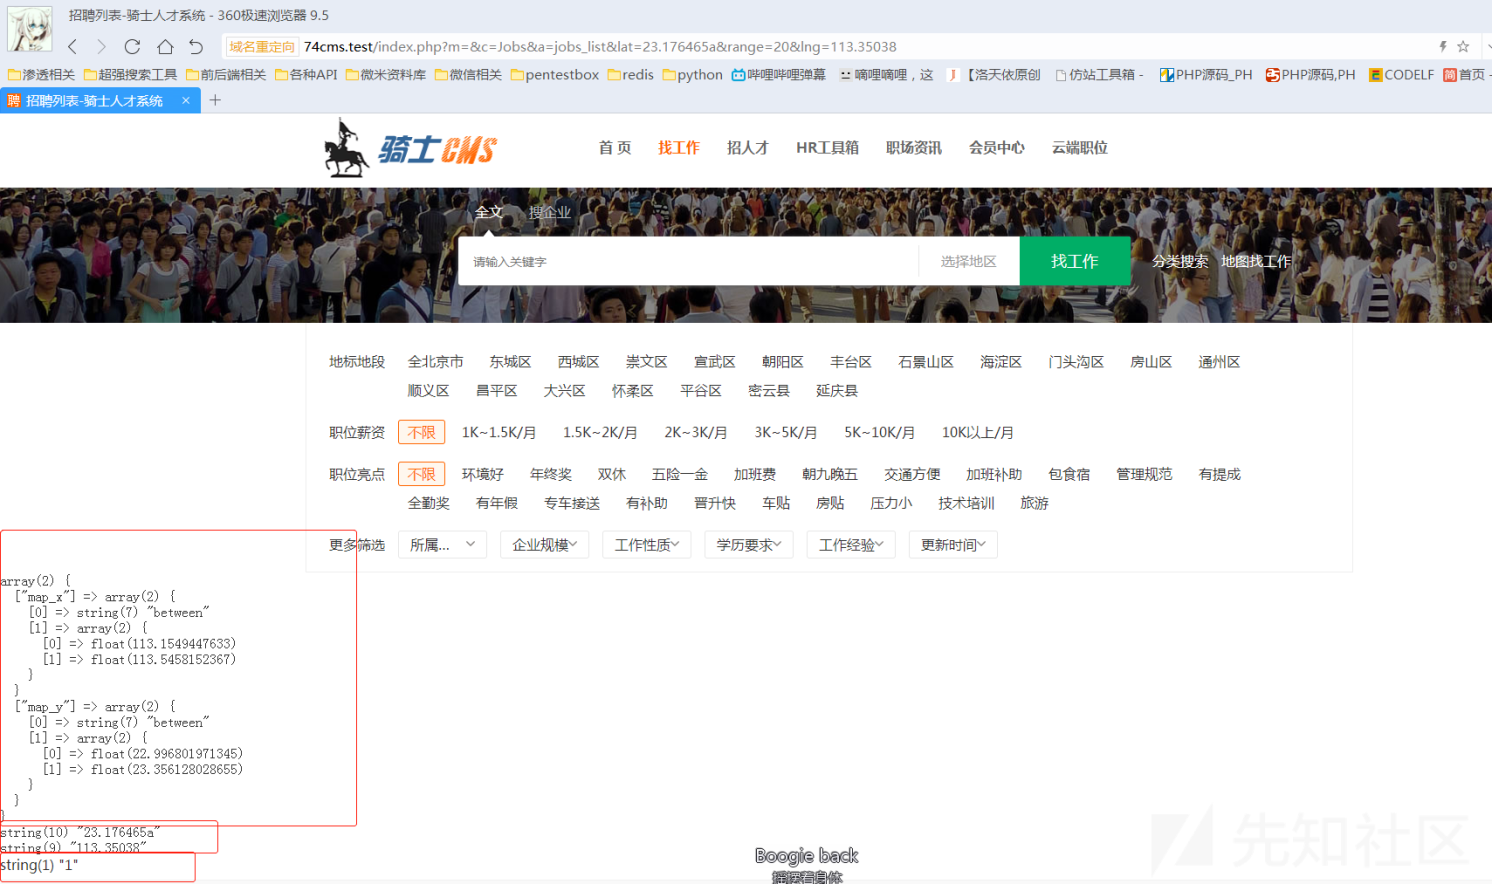Switch to the 搜企业 search tab
This screenshot has height=884, width=1492.
pos(549,212)
